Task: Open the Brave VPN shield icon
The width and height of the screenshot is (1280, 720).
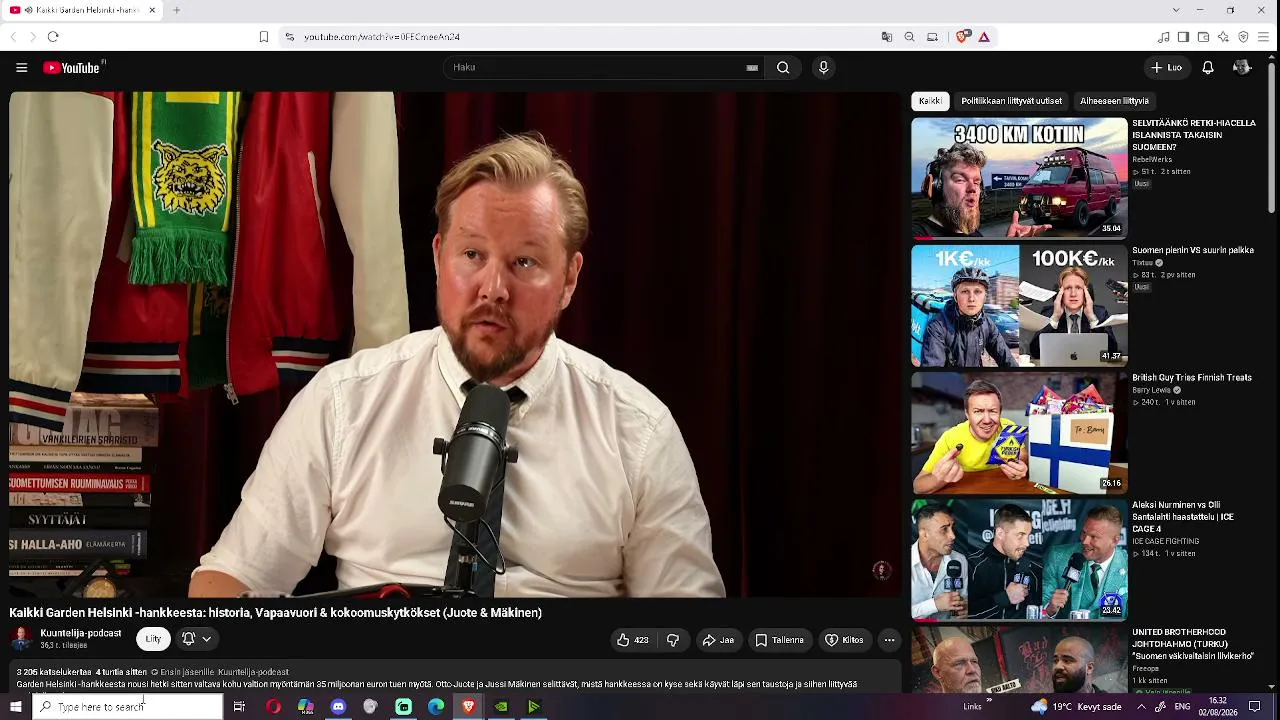Action: tap(1243, 37)
